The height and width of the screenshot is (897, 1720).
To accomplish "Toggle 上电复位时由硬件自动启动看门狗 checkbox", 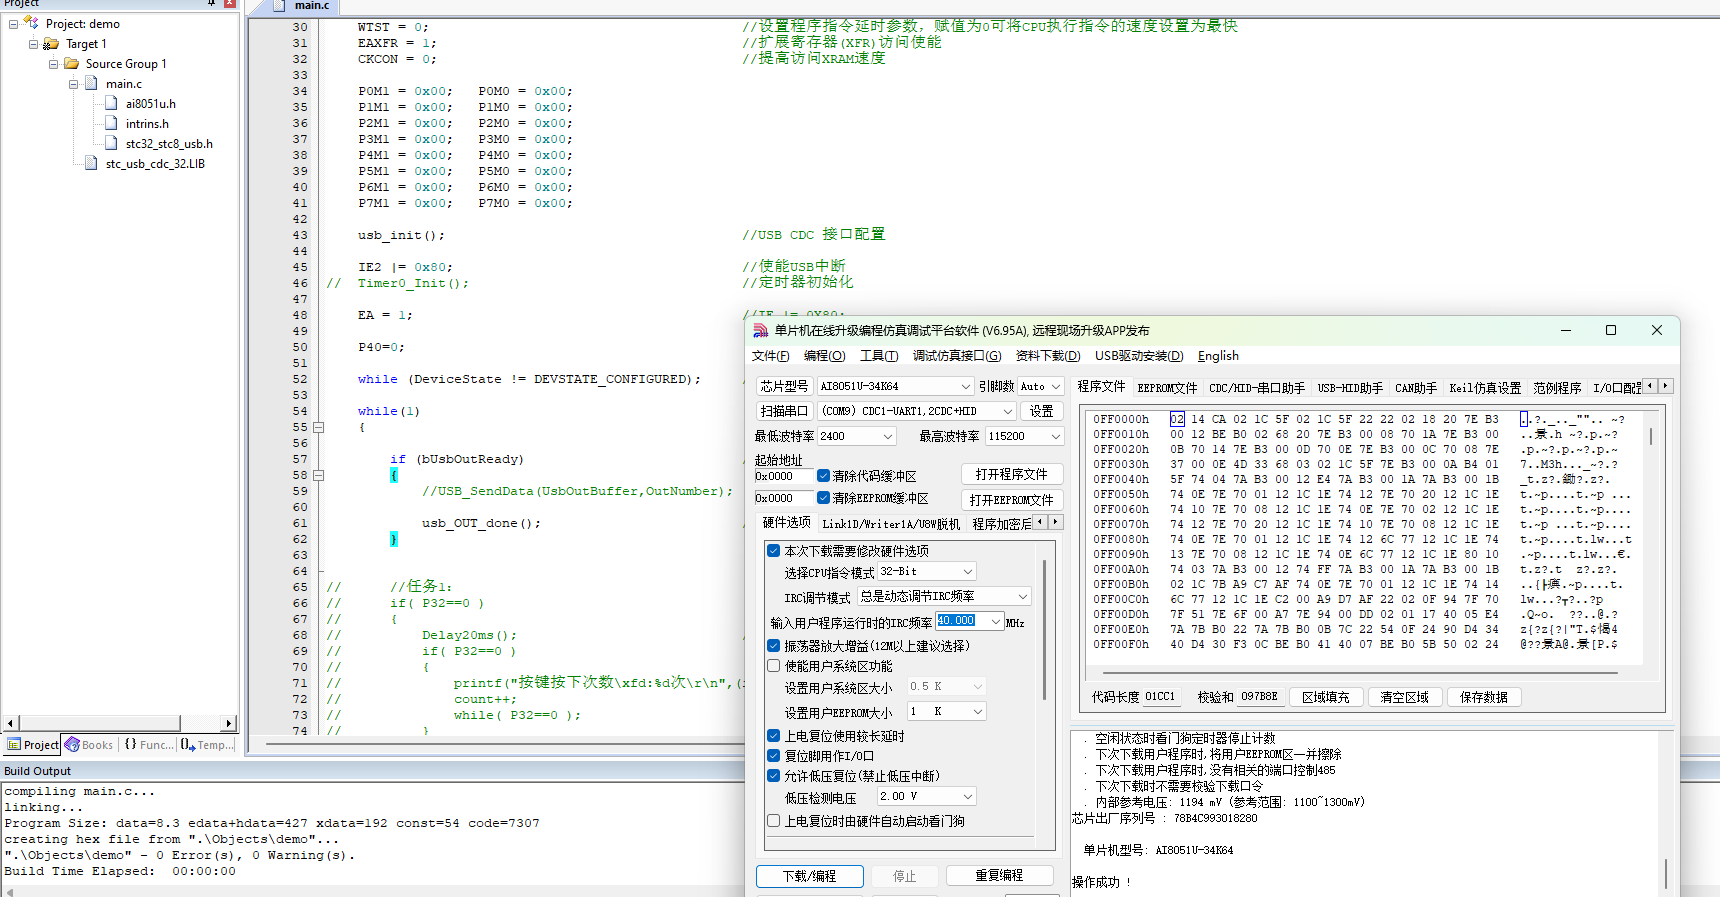I will 774,821.
